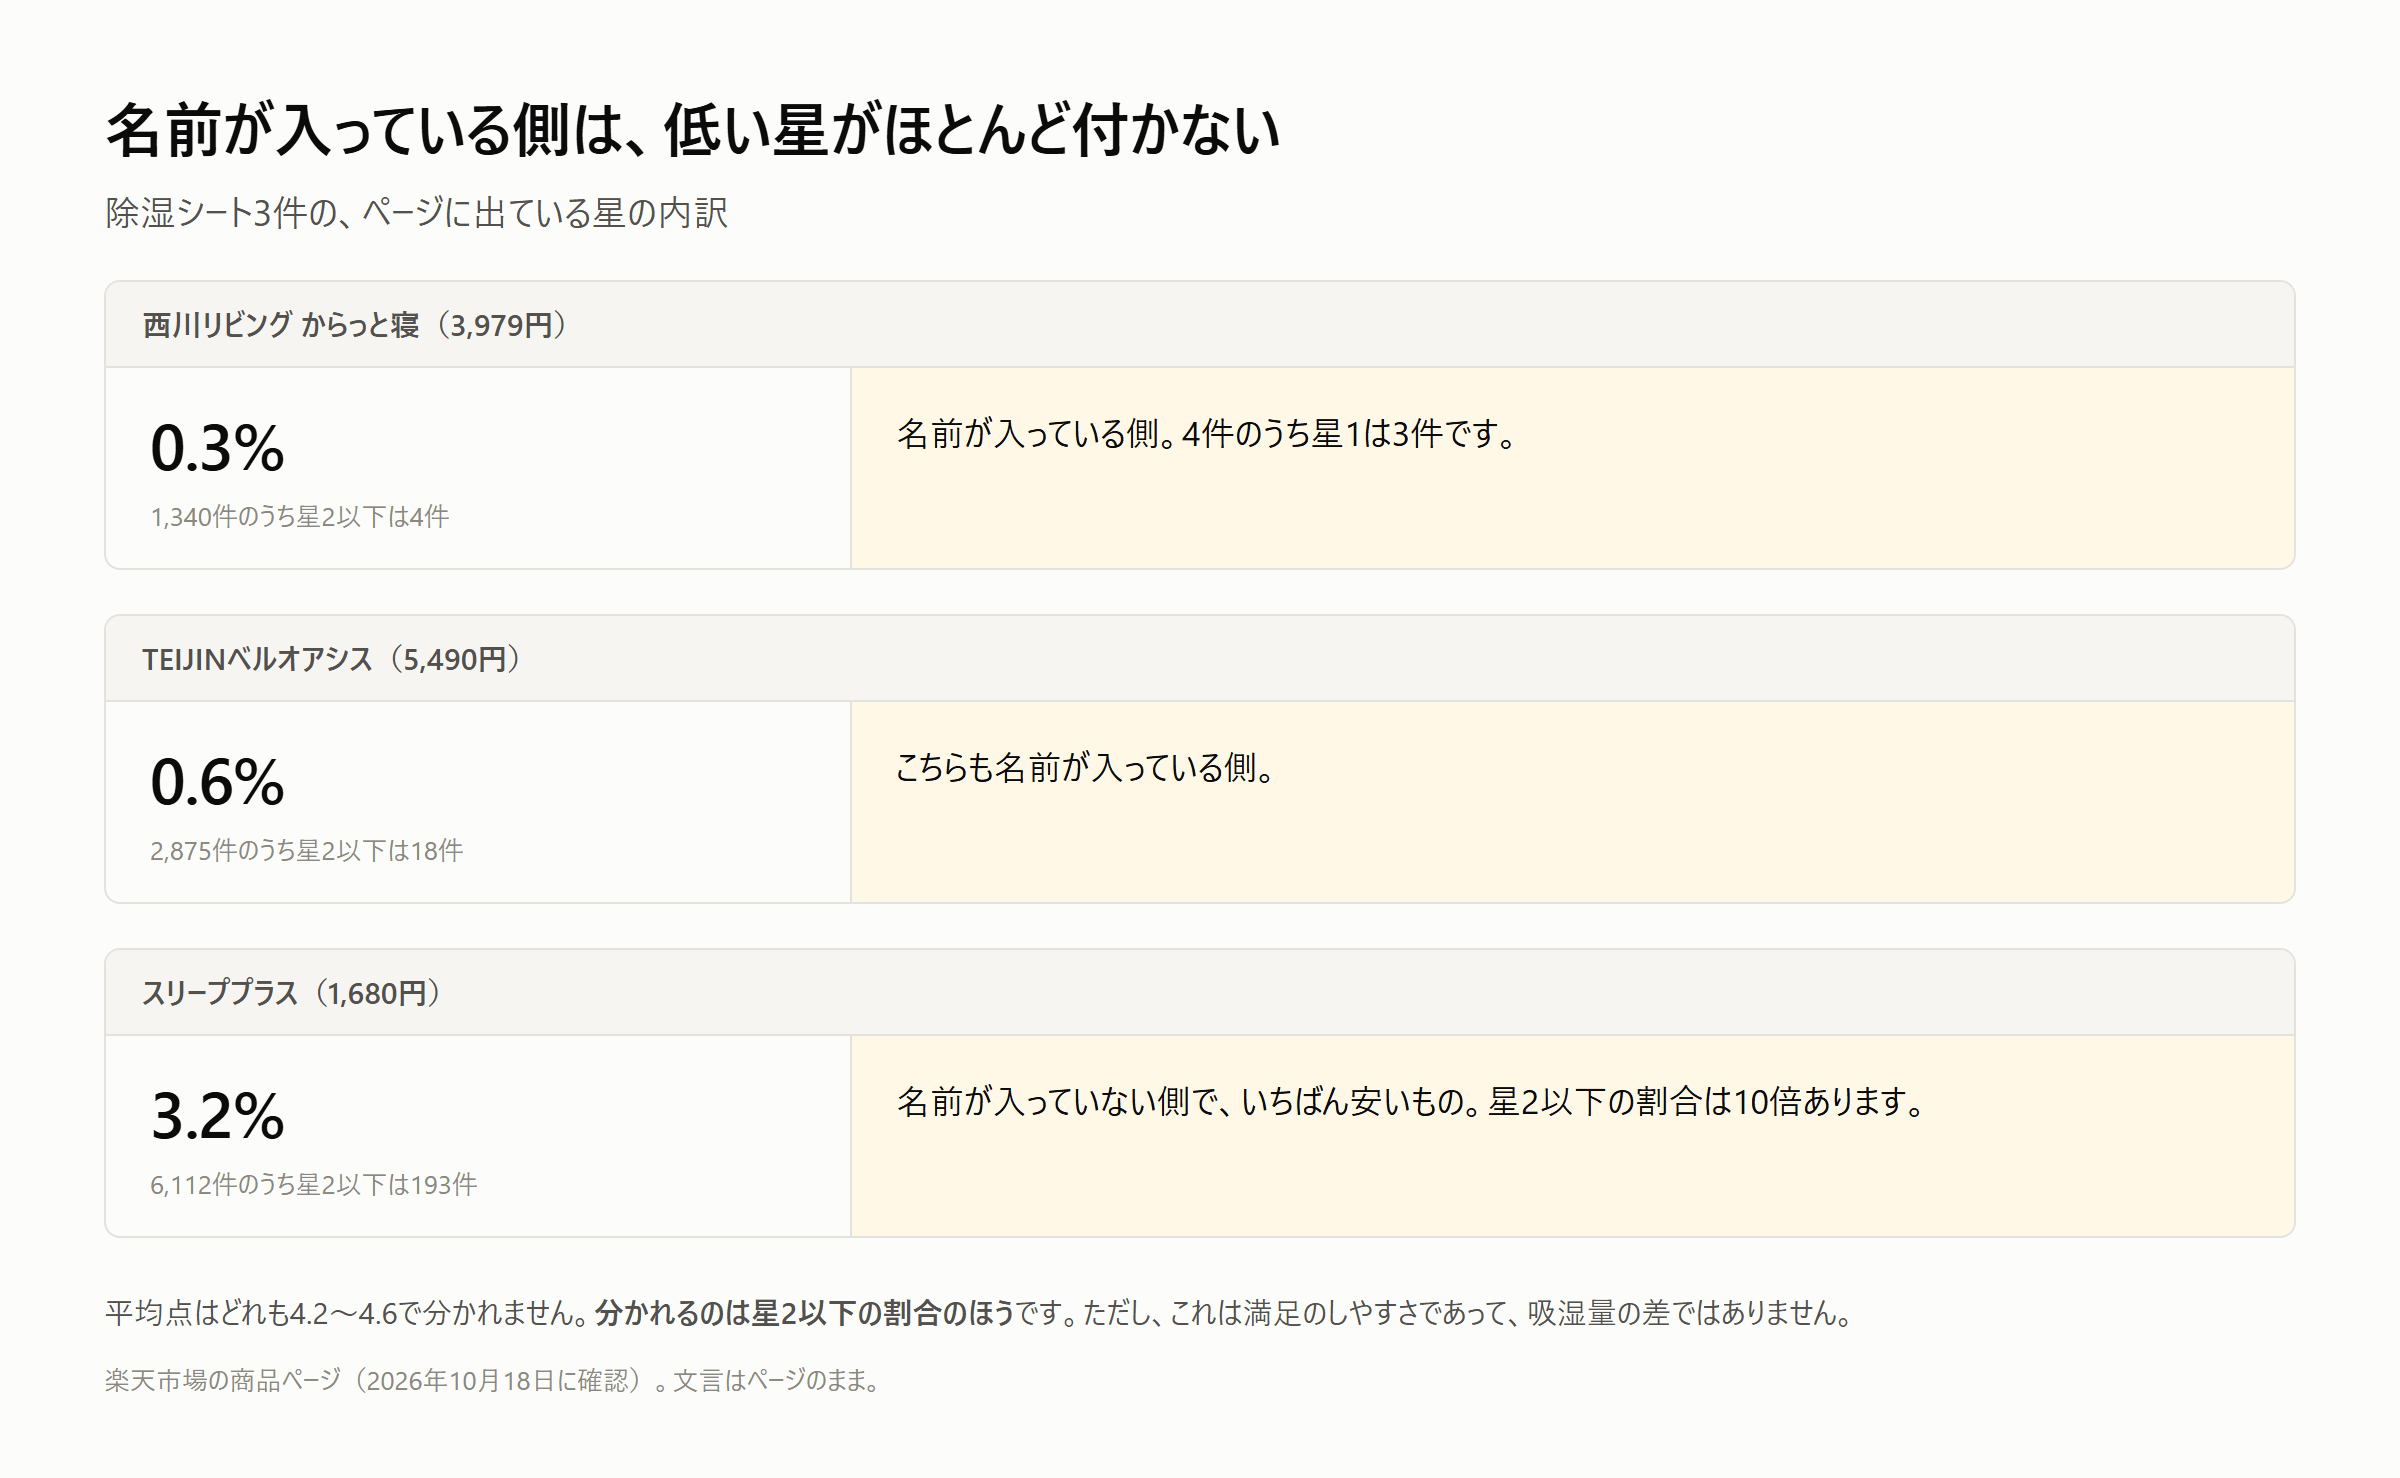Viewport: 2400px width, 1478px height.
Task: Click the 3.2% figure
Action: [217, 1116]
